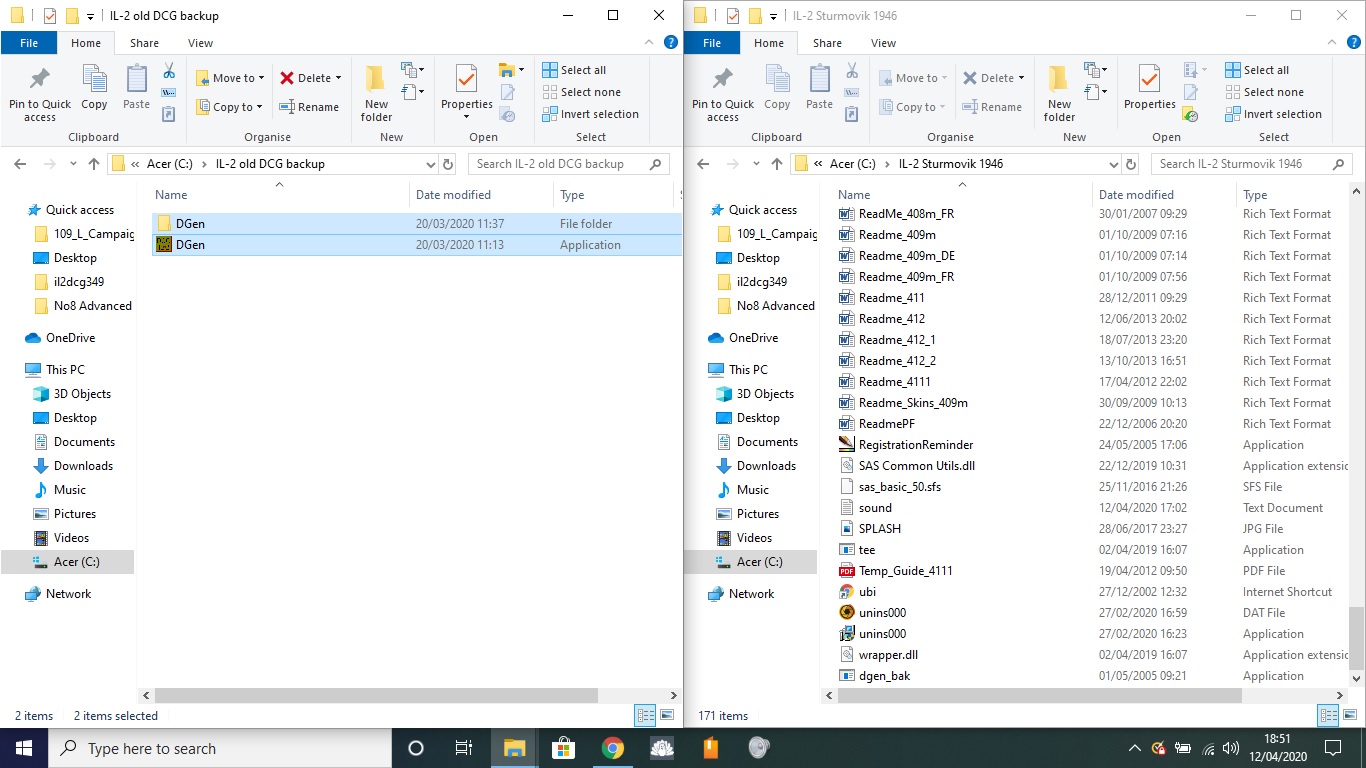Click Refresh button in left window address bar

coord(448,164)
